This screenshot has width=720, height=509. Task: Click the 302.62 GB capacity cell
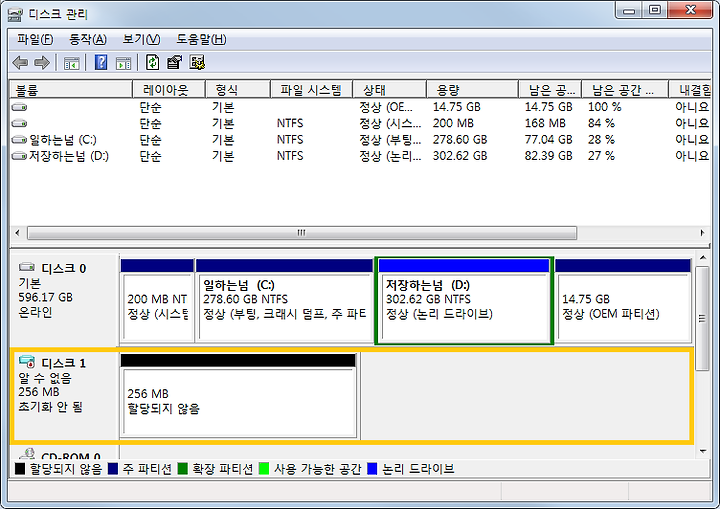[x=460, y=156]
